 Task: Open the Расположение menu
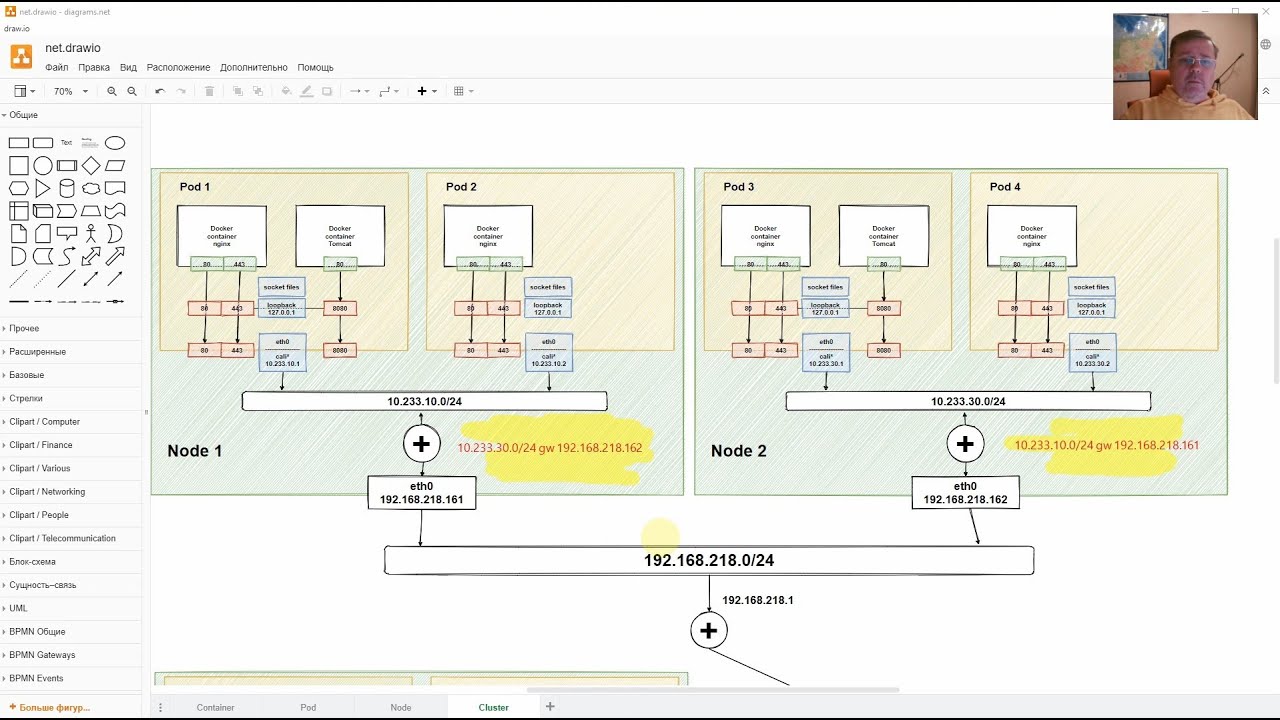pyautogui.click(x=179, y=68)
